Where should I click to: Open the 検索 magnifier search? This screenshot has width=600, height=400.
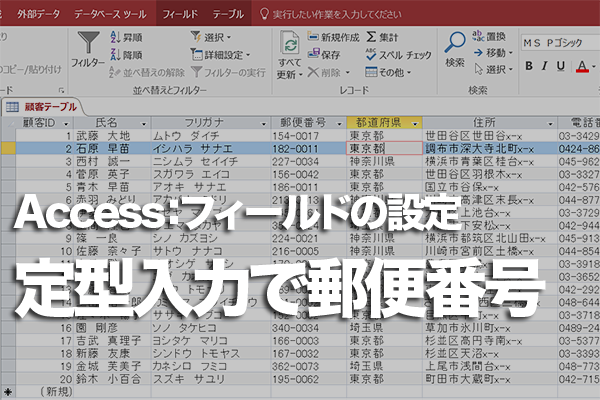pyautogui.click(x=455, y=49)
